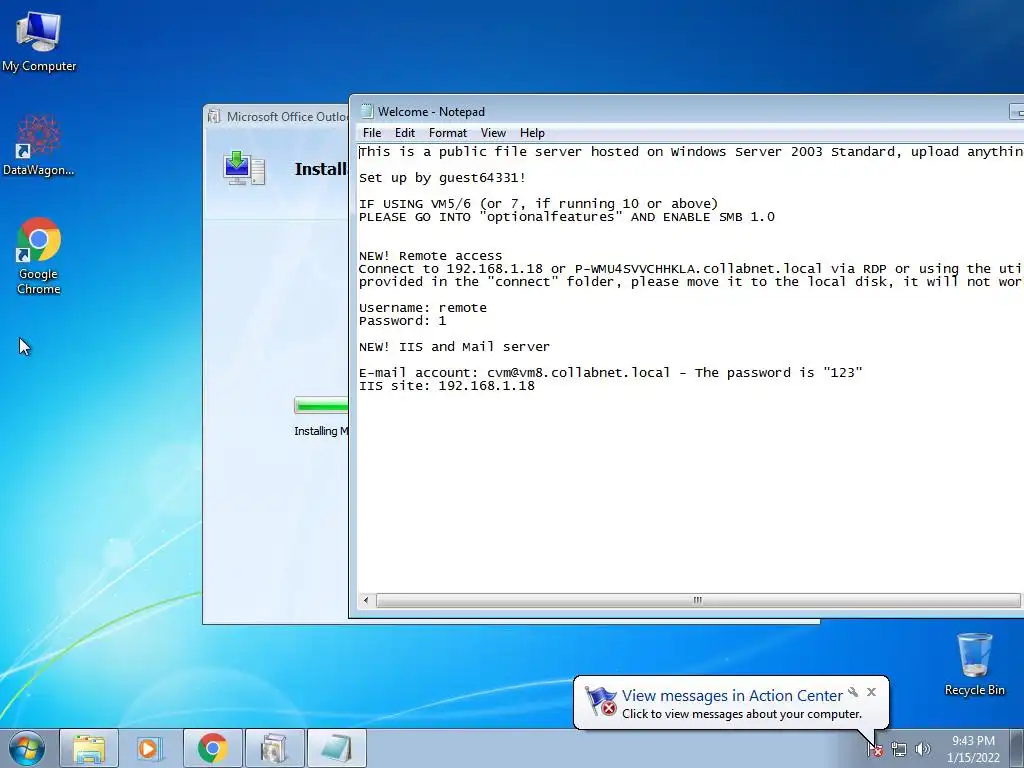Open Notepad View menu
Viewport: 1024px width, 768px height.
493,133
